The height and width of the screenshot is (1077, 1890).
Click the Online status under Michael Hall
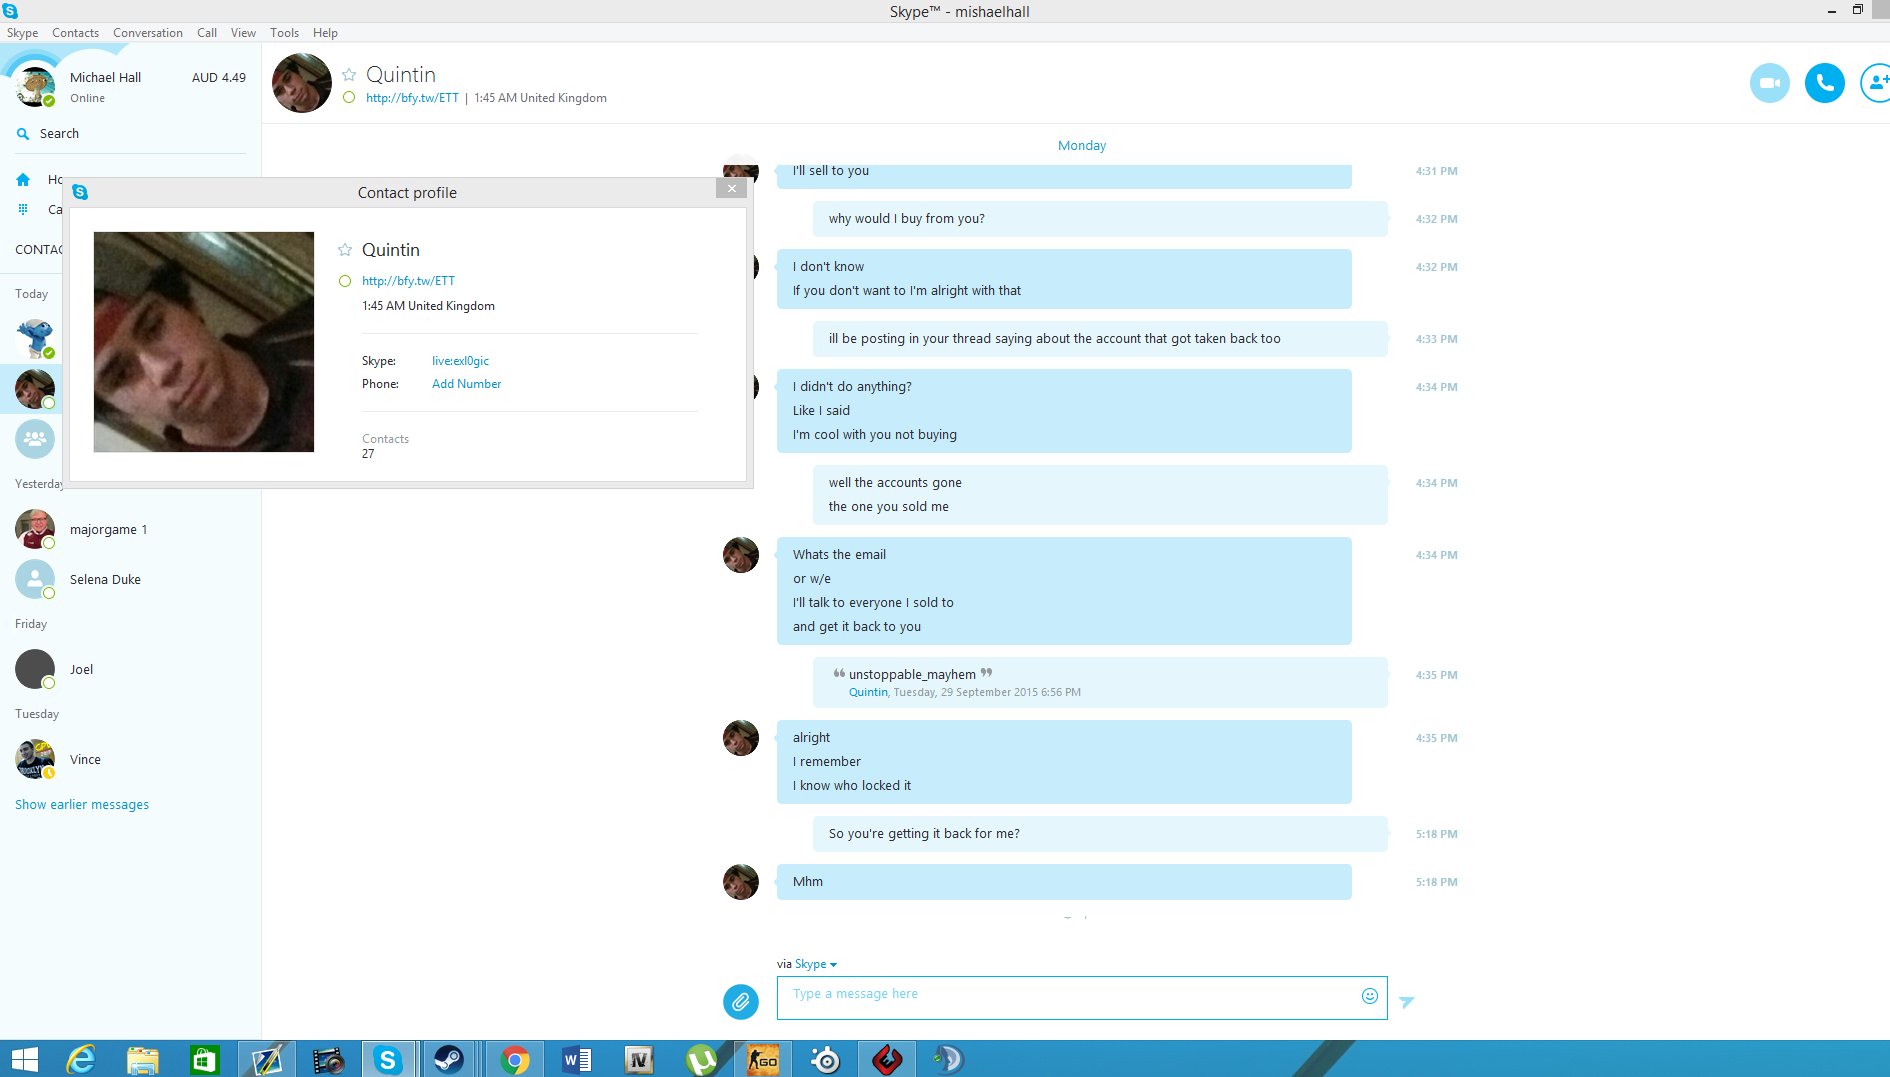87,98
